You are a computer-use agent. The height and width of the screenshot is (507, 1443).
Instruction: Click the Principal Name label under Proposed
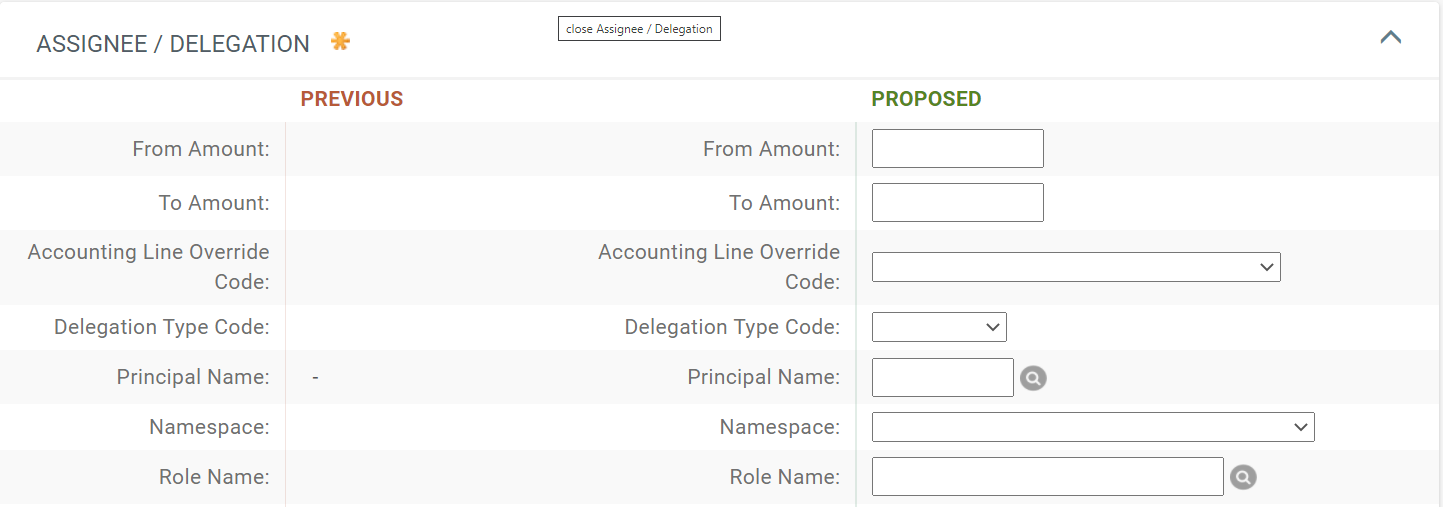763,377
